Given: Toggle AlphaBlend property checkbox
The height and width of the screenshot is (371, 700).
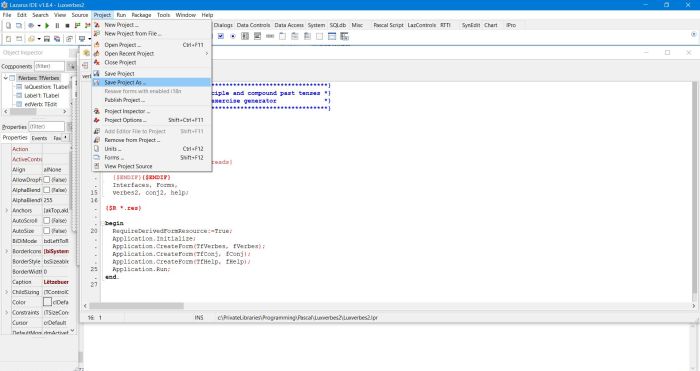Looking at the screenshot, I should pyautogui.click(x=46, y=190).
